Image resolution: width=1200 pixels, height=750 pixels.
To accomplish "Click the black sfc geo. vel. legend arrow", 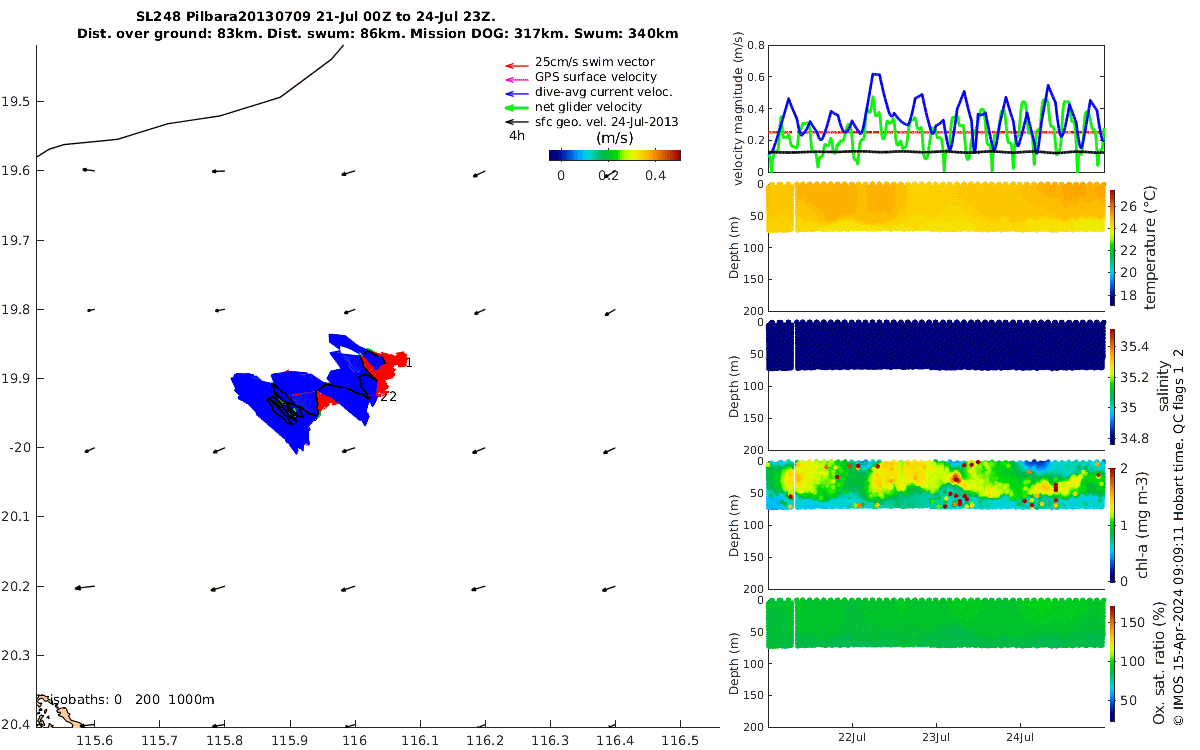I will click(516, 122).
